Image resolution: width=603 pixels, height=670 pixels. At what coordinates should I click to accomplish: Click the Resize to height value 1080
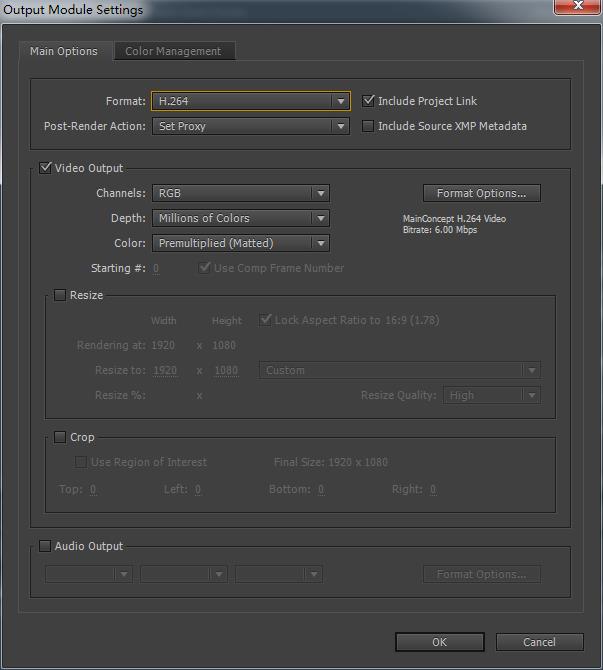(x=226, y=371)
